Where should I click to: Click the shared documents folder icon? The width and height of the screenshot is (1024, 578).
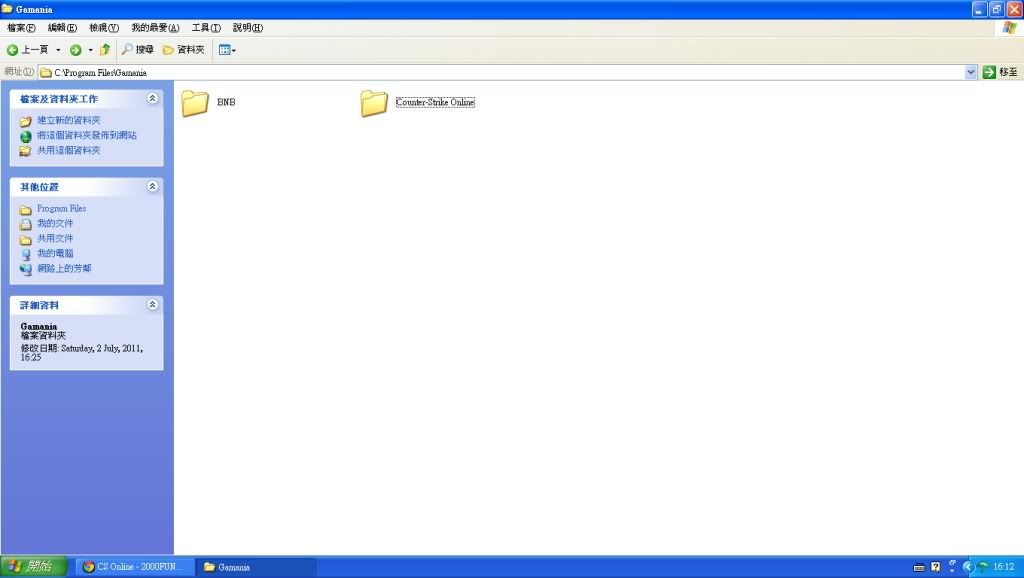click(x=25, y=240)
